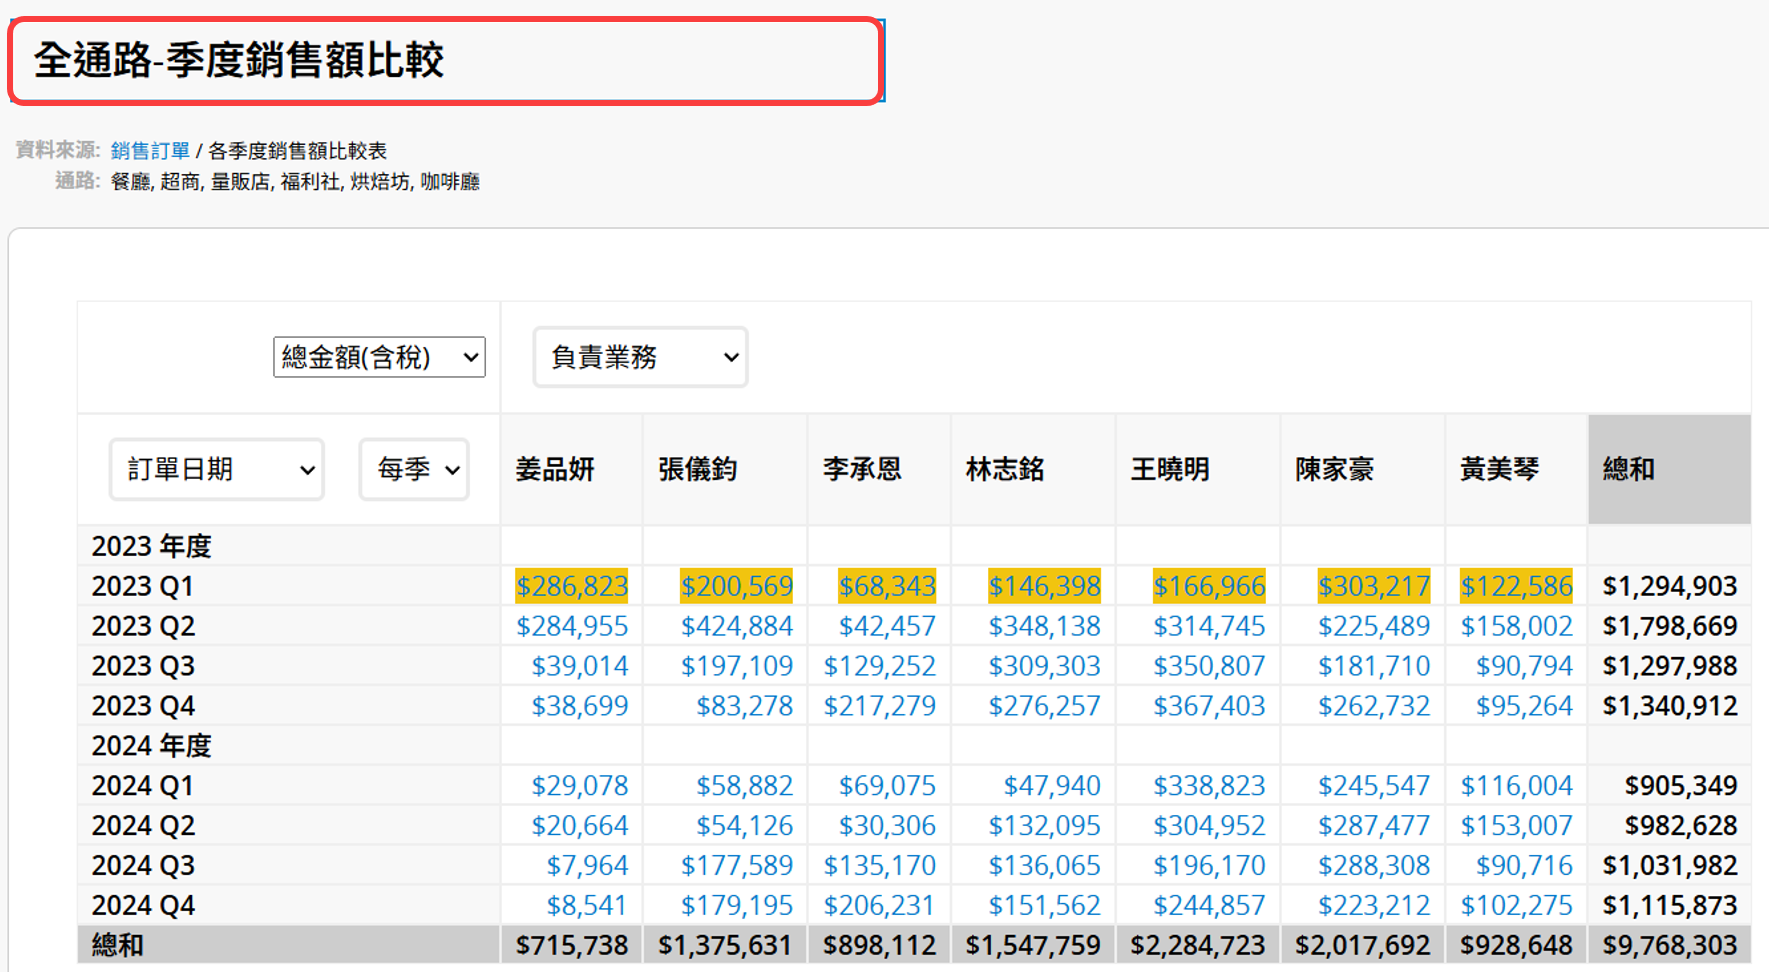Open 陳家豪's 2024 Q1 amount $245,547
This screenshot has width=1769, height=972.
1373,786
